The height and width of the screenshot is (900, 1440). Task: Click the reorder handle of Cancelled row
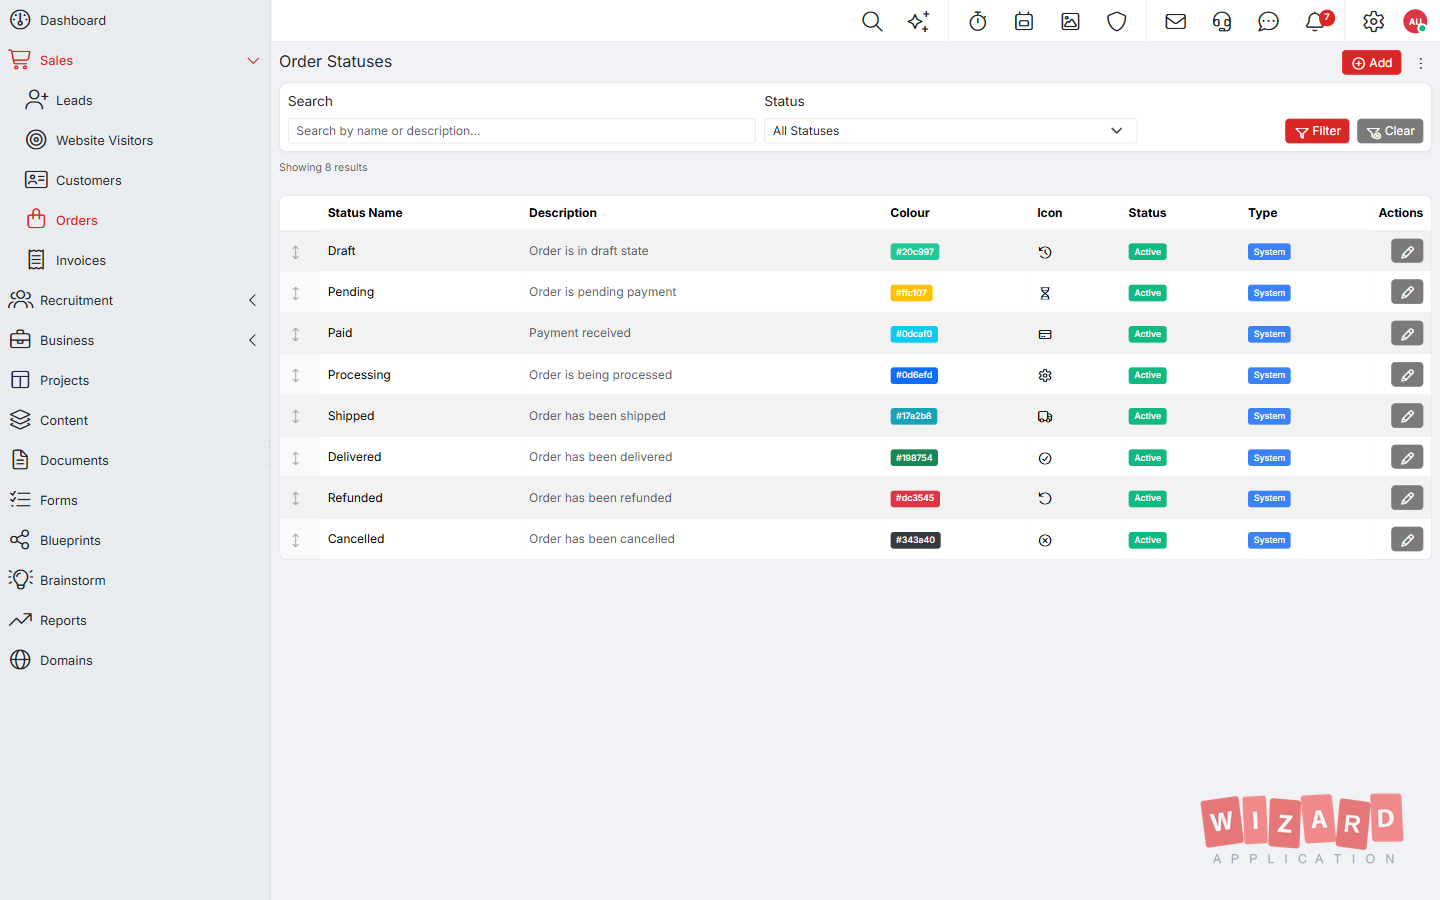tap(296, 540)
